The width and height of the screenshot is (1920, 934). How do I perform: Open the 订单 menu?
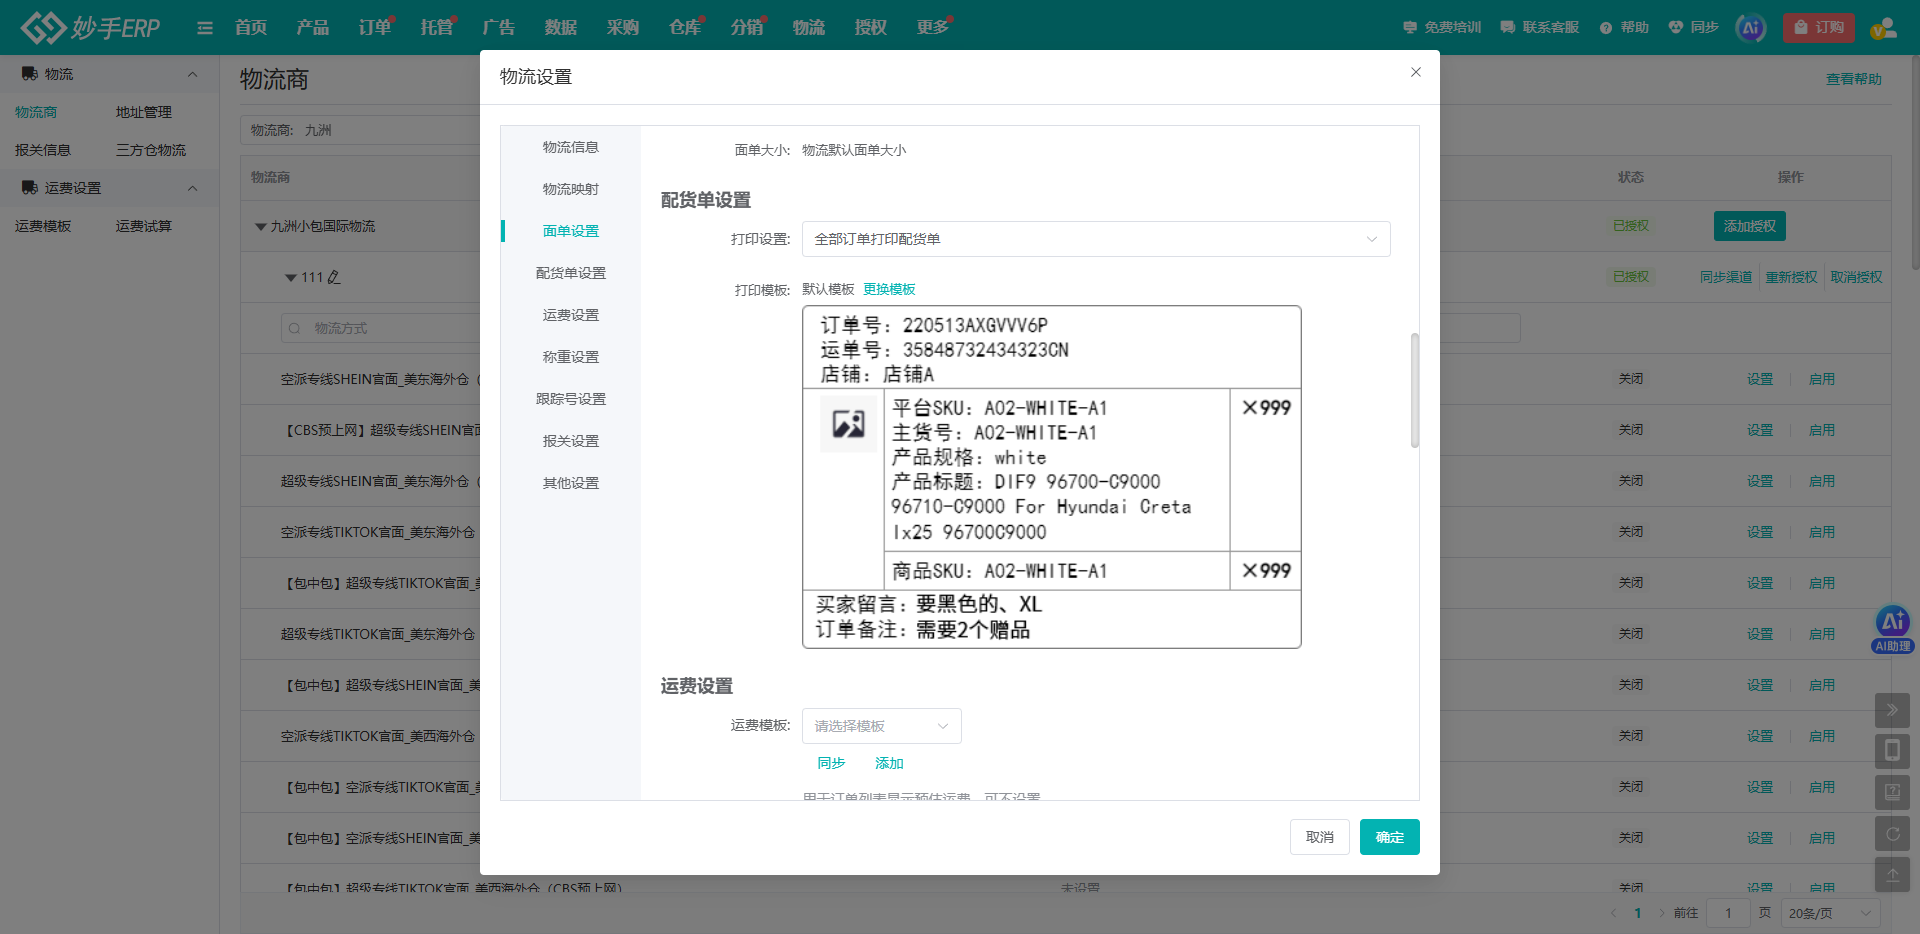tap(375, 27)
